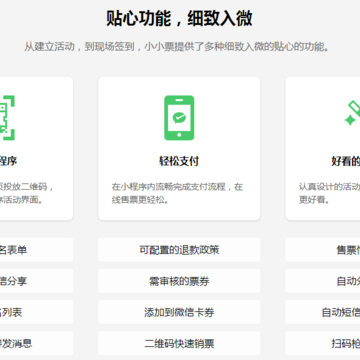Image resolution: width=360 pixels, height=360 pixels.
Task: Select the 售票 feature tile
Action: (x=323, y=250)
